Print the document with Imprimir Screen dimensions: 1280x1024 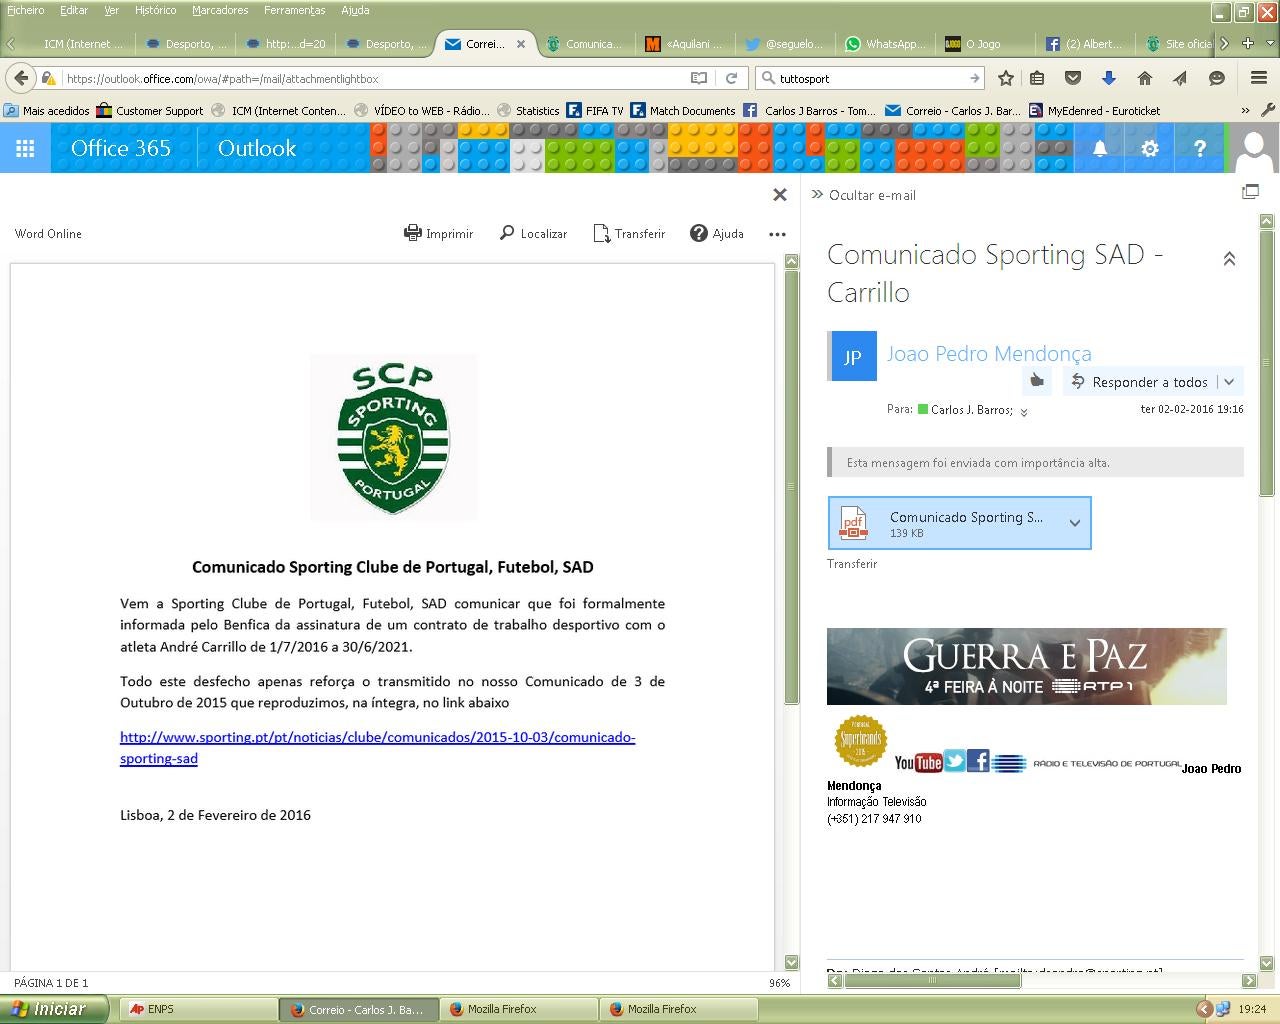438,233
